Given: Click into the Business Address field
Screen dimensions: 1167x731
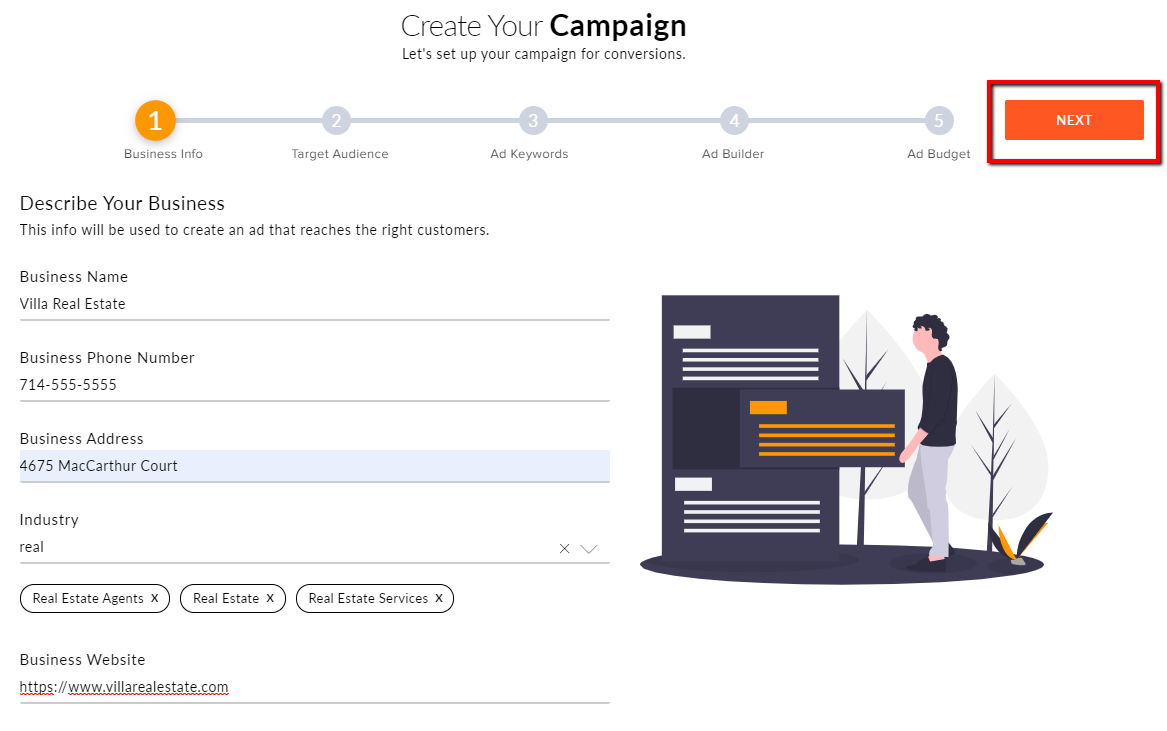Looking at the screenshot, I should click(x=314, y=466).
